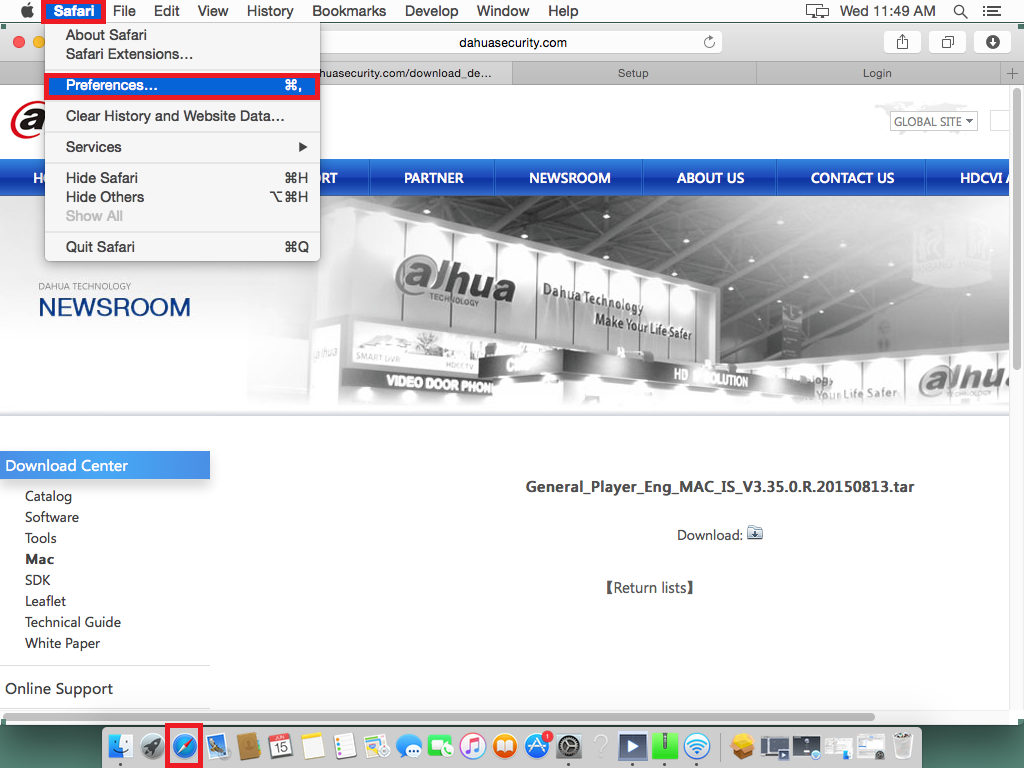Click the Return lists link
Viewport: 1024px width, 768px height.
tap(650, 588)
